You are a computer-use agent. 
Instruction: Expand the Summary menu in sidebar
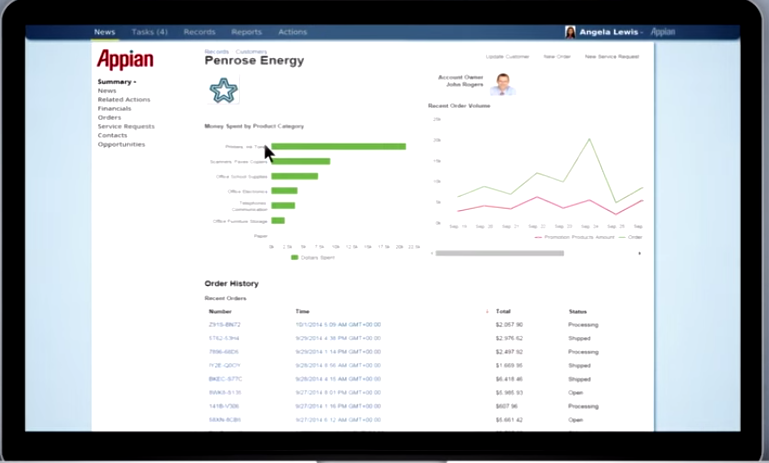click(117, 82)
